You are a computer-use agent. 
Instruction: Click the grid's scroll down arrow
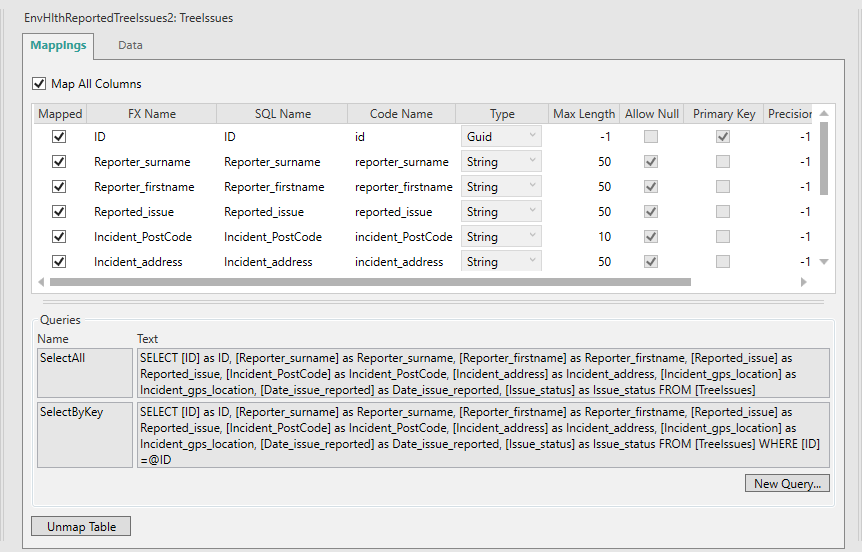pyautogui.click(x=824, y=262)
